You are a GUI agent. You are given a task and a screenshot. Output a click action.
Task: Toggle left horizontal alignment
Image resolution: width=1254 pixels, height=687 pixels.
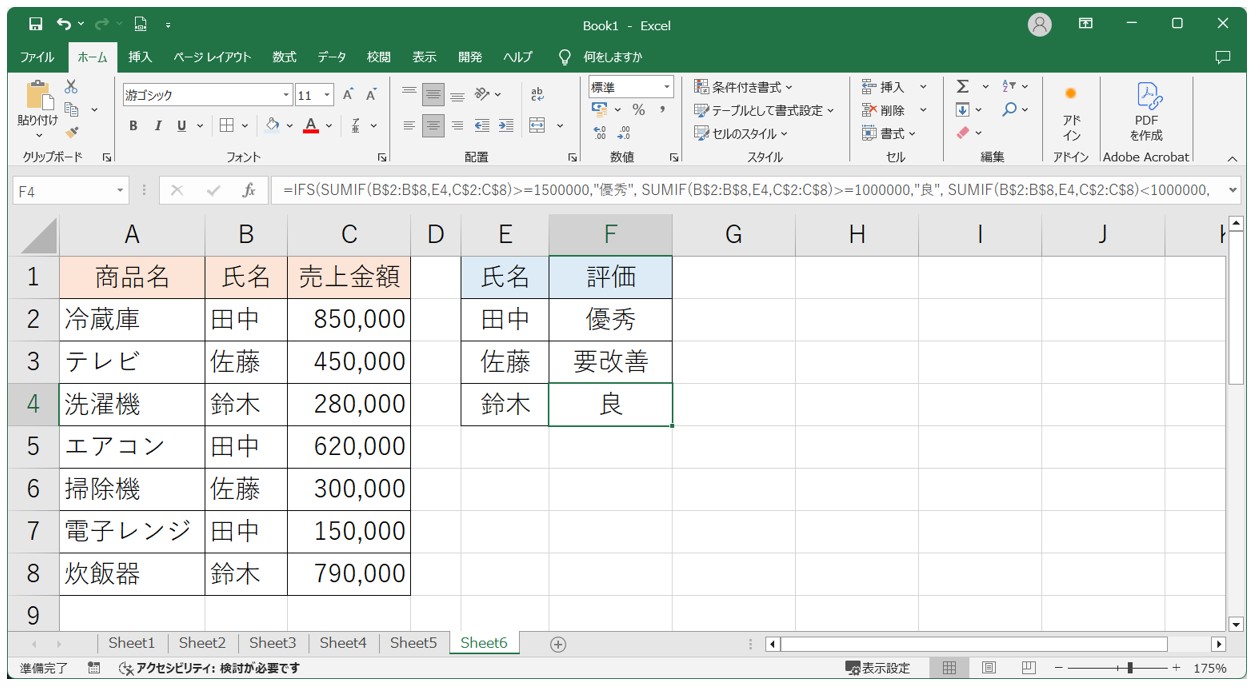pos(409,125)
